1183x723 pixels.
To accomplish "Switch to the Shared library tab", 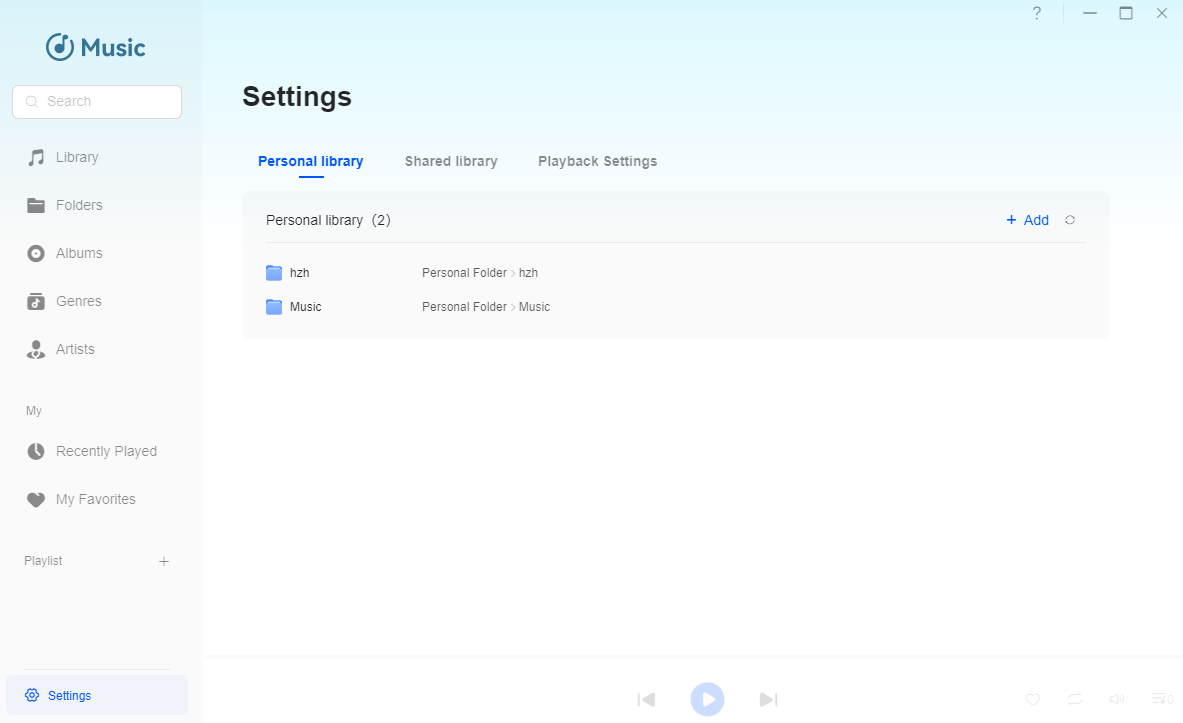I will click(x=451, y=161).
